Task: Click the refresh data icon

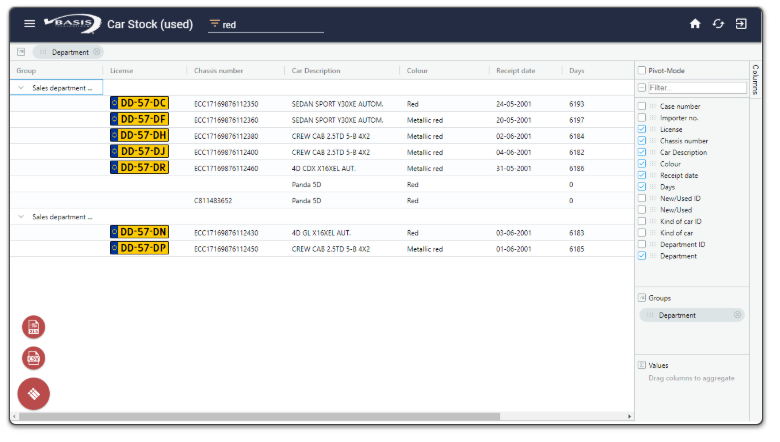Action: pyautogui.click(x=718, y=24)
